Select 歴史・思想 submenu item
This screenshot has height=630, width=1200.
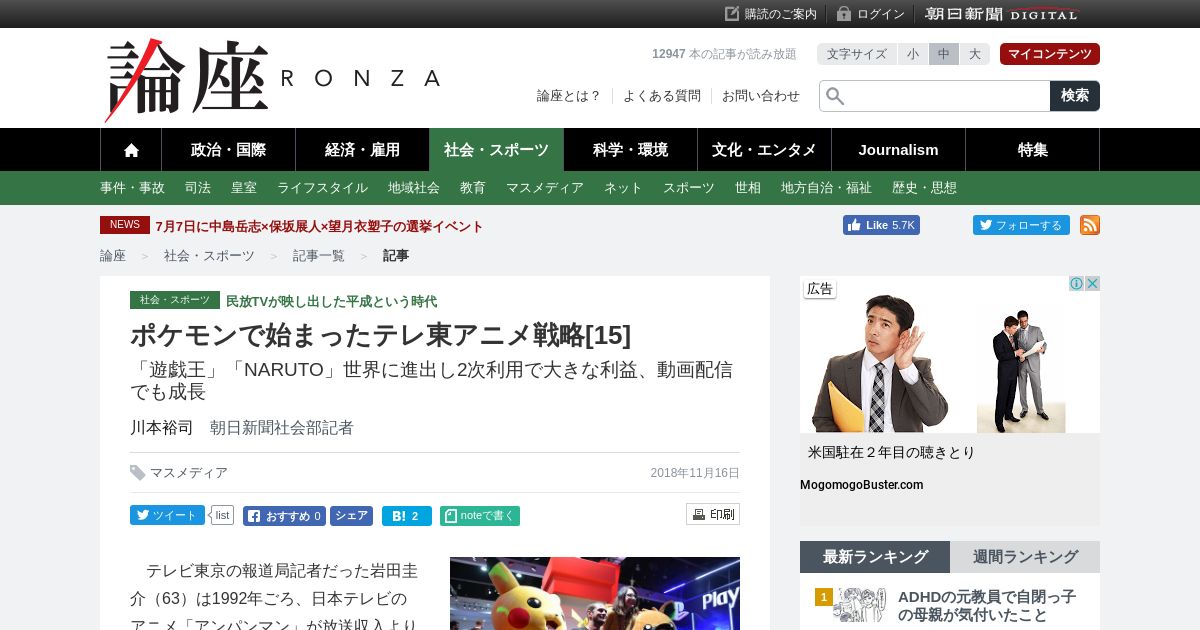click(924, 188)
